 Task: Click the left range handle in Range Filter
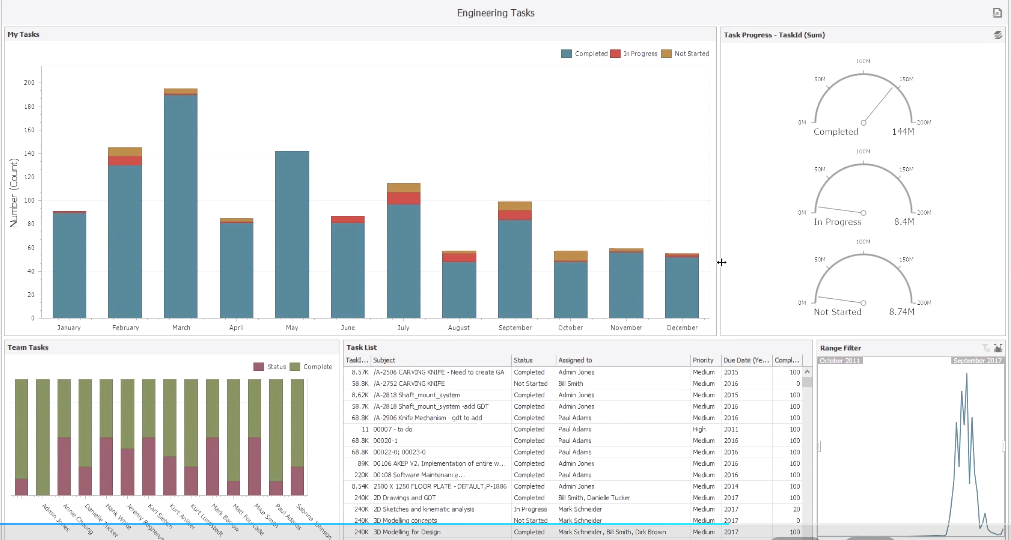[x=820, y=446]
